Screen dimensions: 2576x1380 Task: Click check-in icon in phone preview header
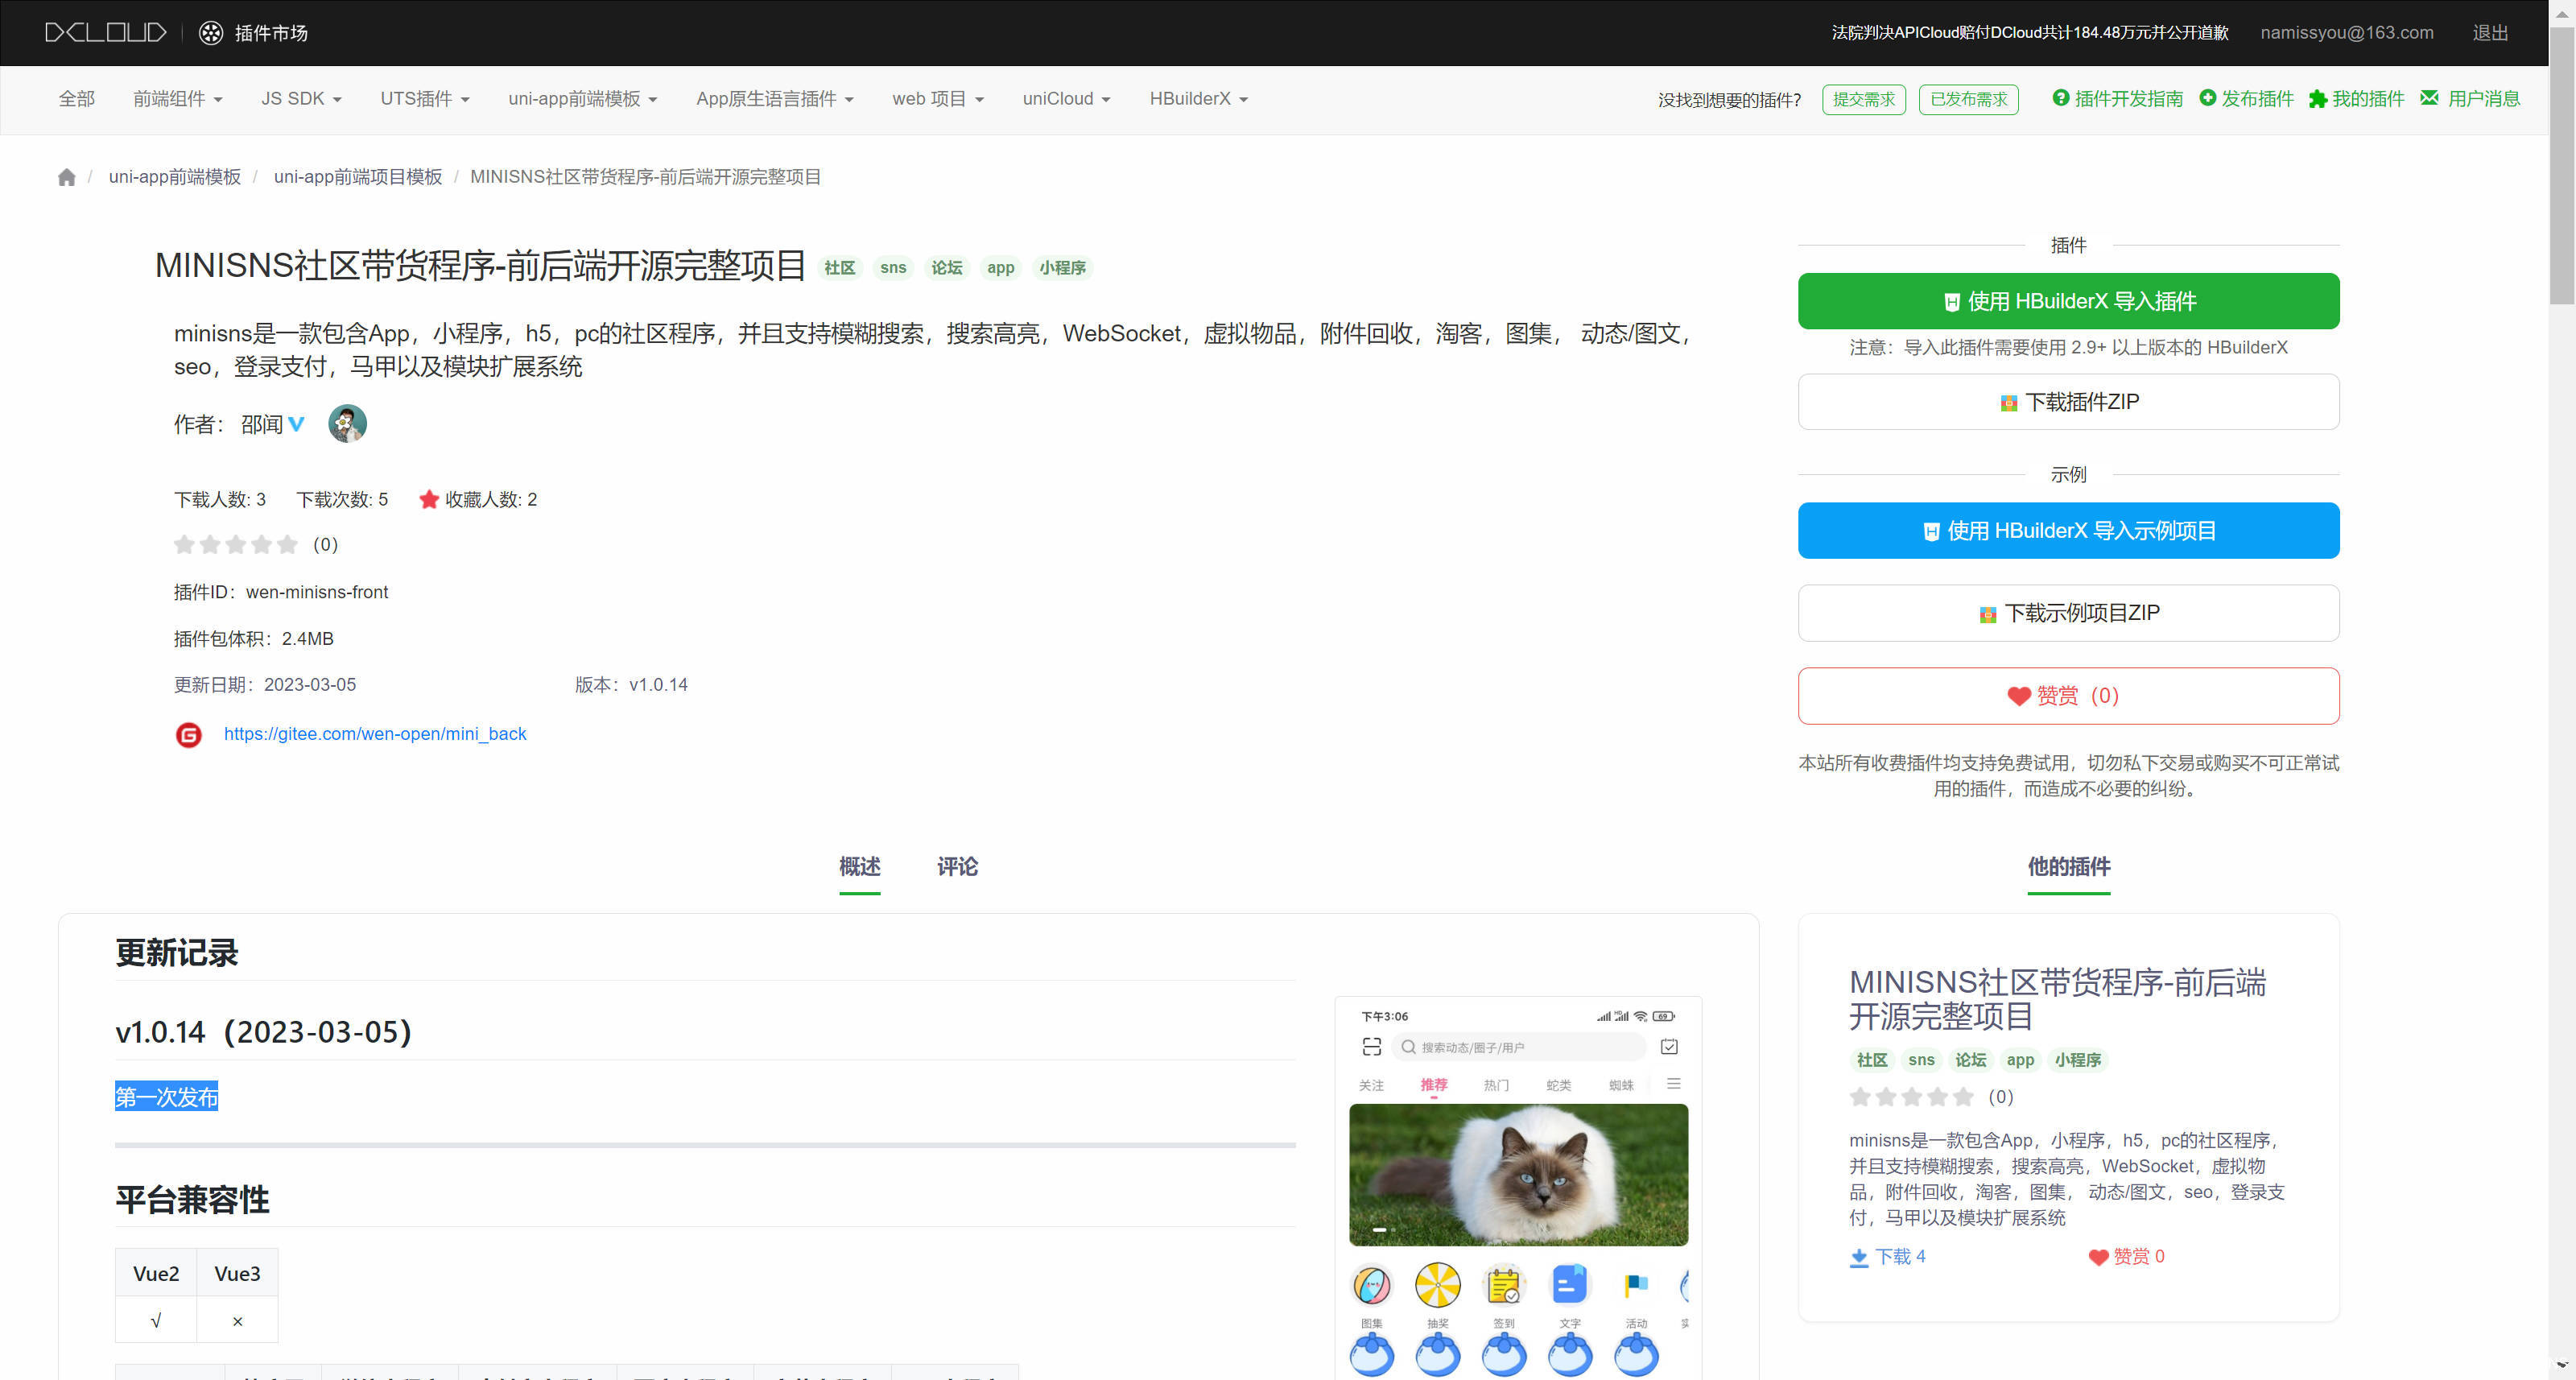[1669, 1046]
